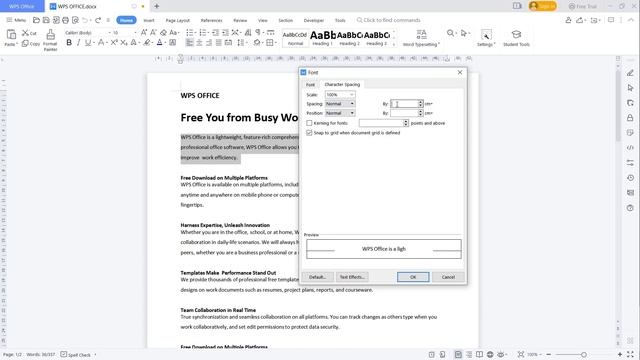Click the Redo arrow
This screenshot has width=640, height=360.
98,20
